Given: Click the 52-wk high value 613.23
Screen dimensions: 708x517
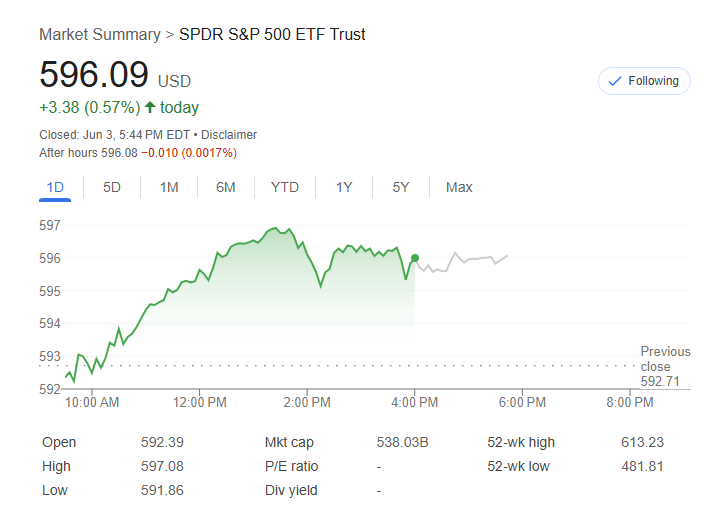Looking at the screenshot, I should (642, 442).
